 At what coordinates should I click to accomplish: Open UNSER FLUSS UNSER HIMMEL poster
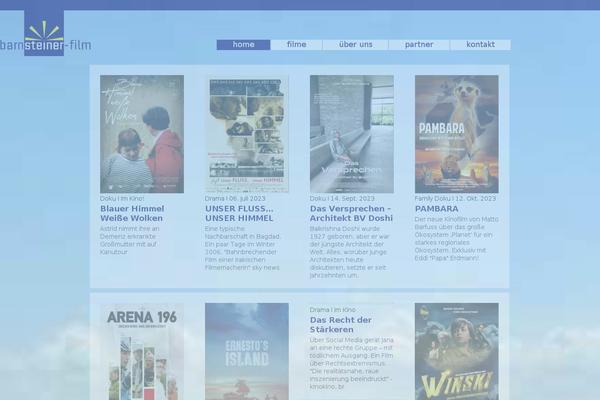(x=247, y=134)
